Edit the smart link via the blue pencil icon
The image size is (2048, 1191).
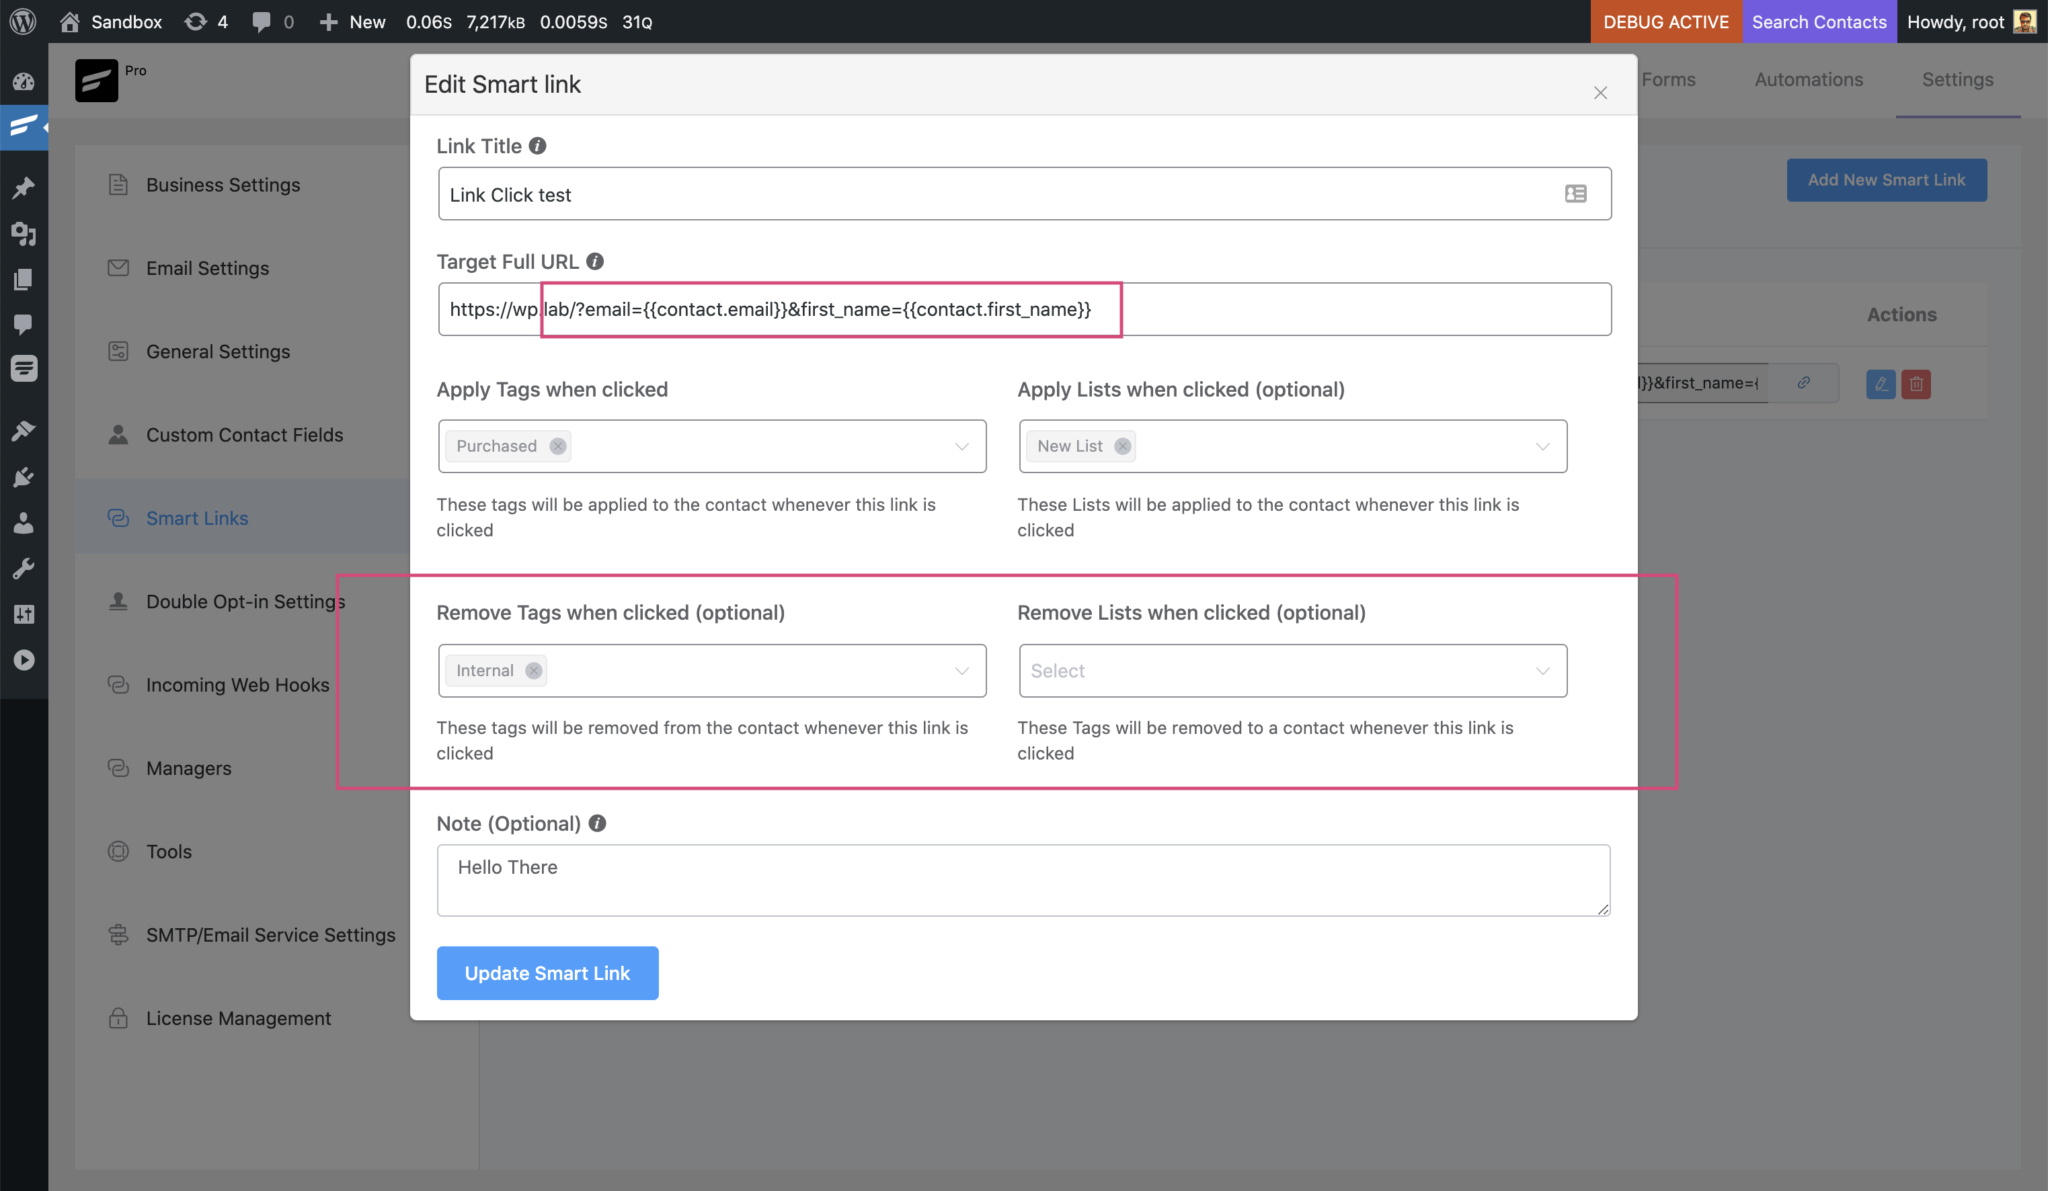(1881, 383)
